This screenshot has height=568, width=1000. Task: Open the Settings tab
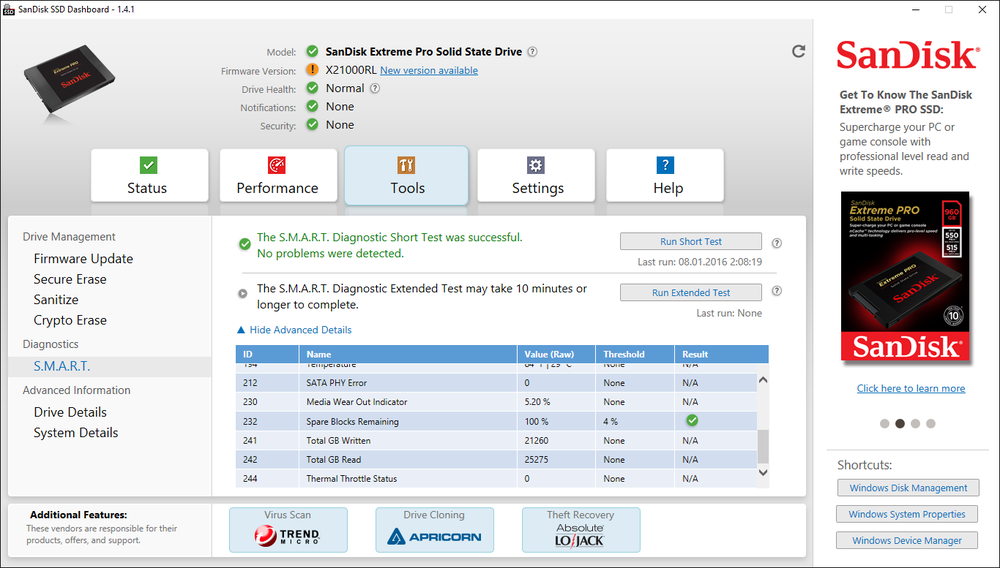coord(536,175)
